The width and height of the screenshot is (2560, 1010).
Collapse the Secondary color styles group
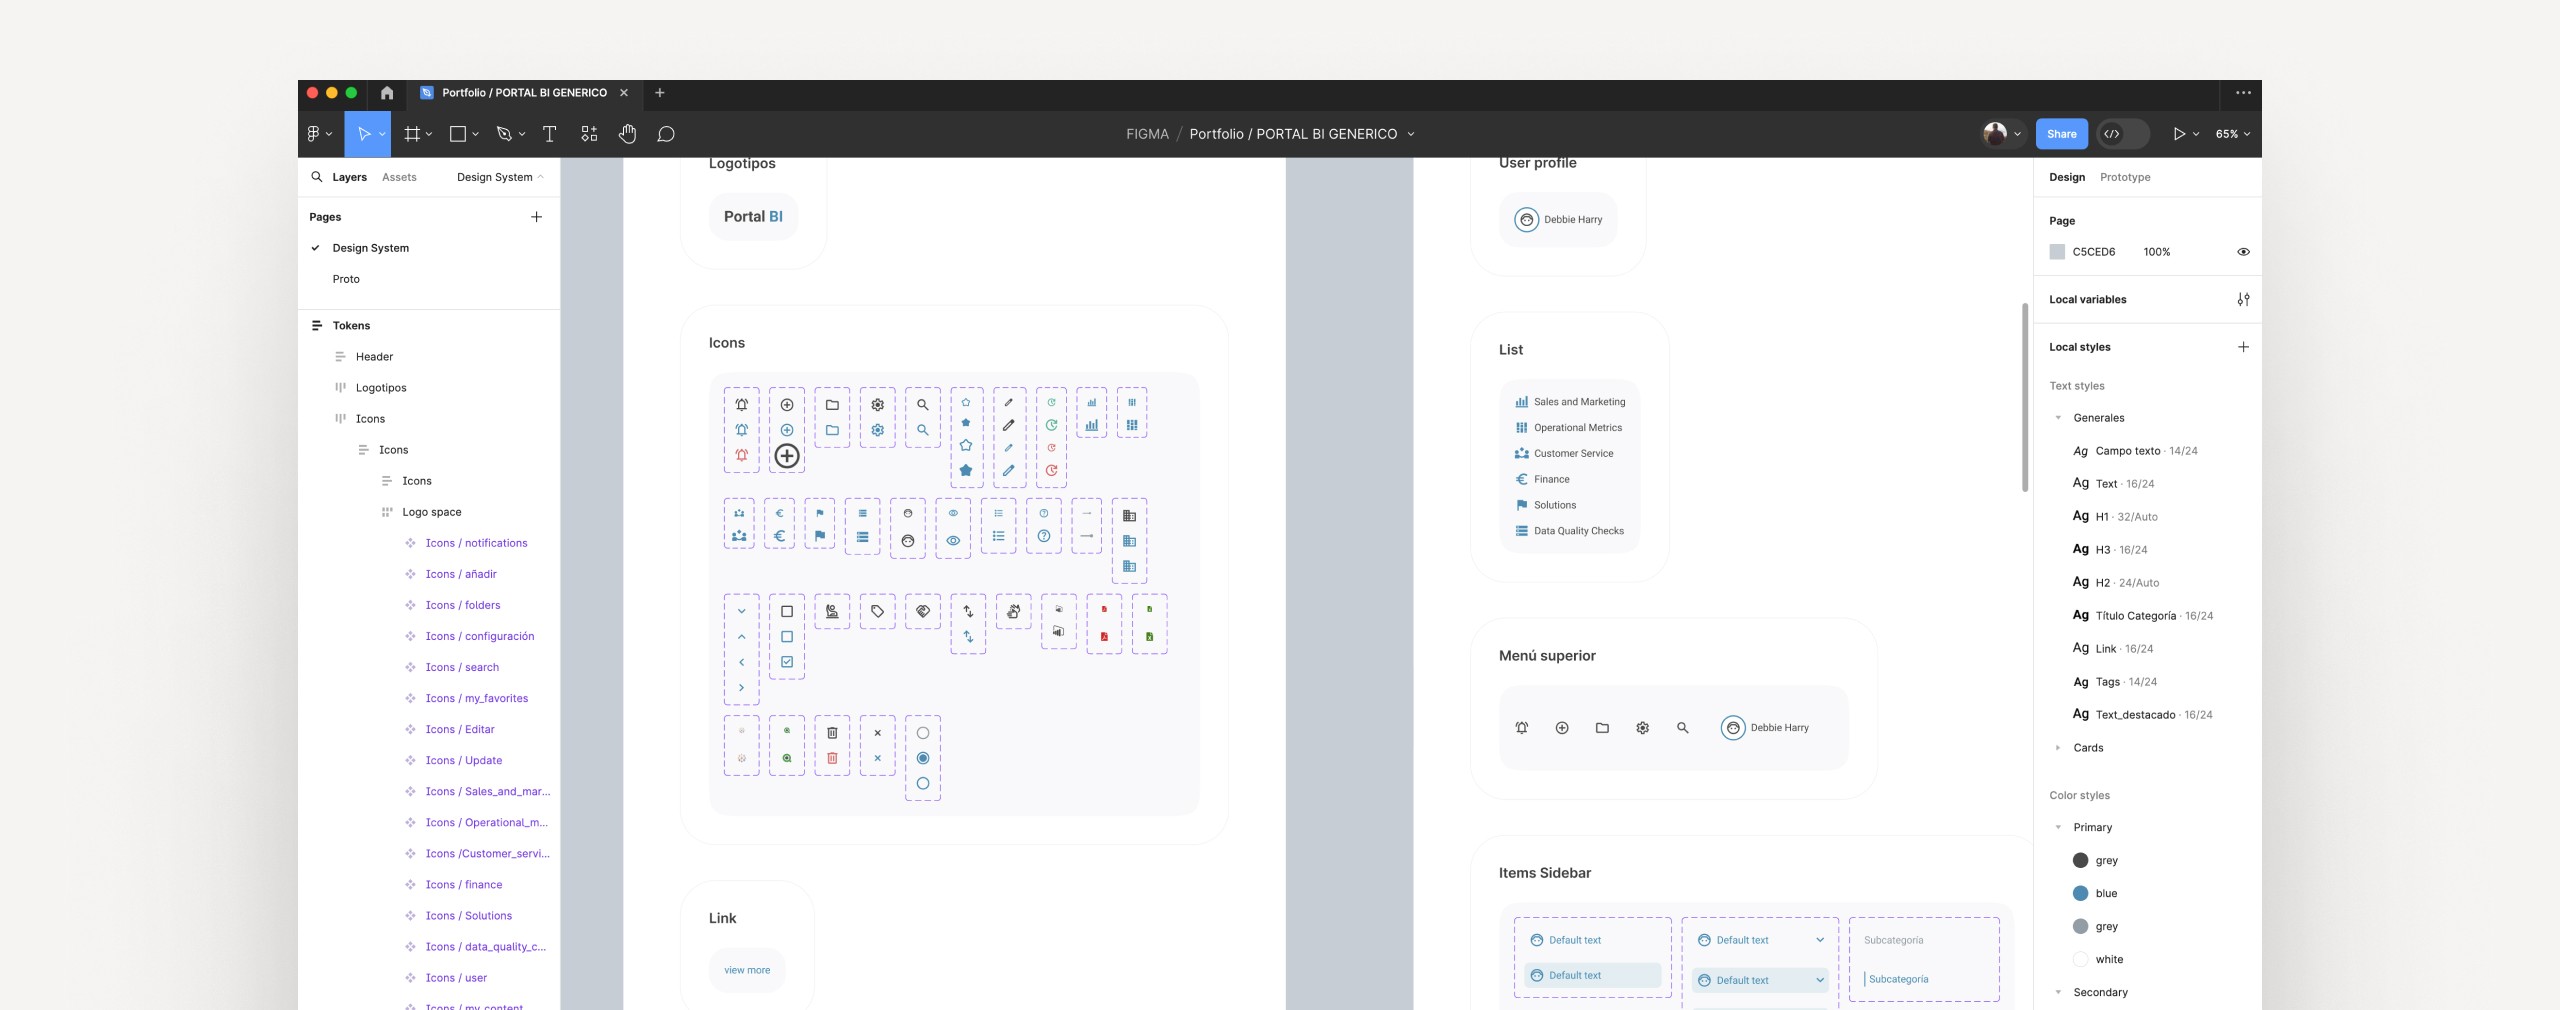click(x=2058, y=993)
